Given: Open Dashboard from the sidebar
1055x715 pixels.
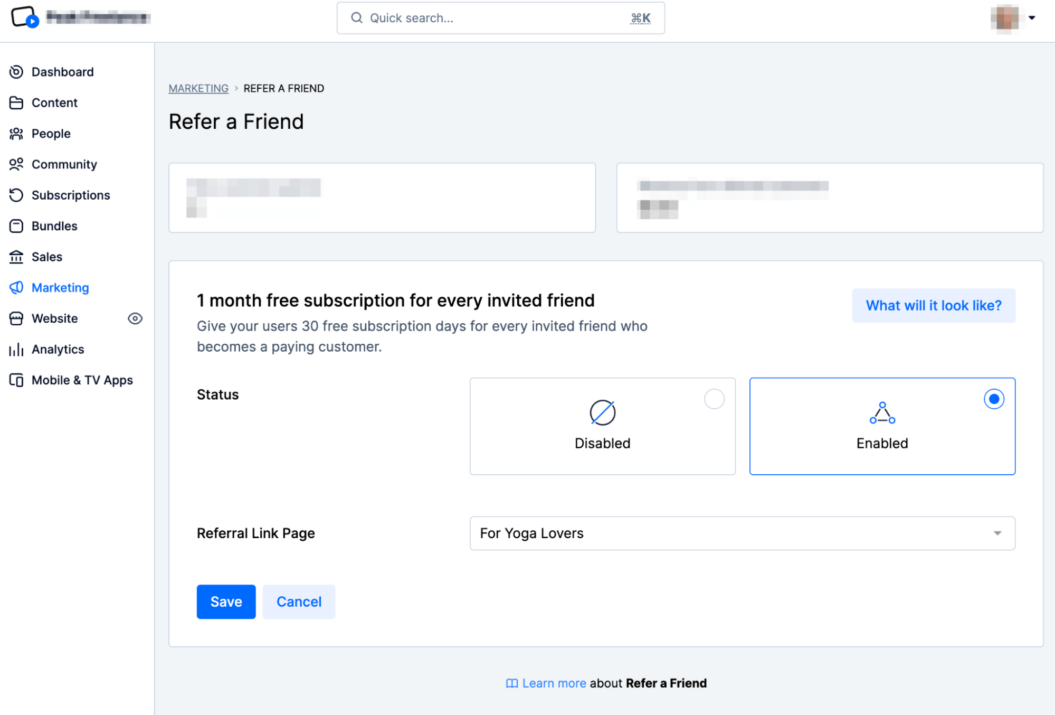Looking at the screenshot, I should (x=63, y=72).
